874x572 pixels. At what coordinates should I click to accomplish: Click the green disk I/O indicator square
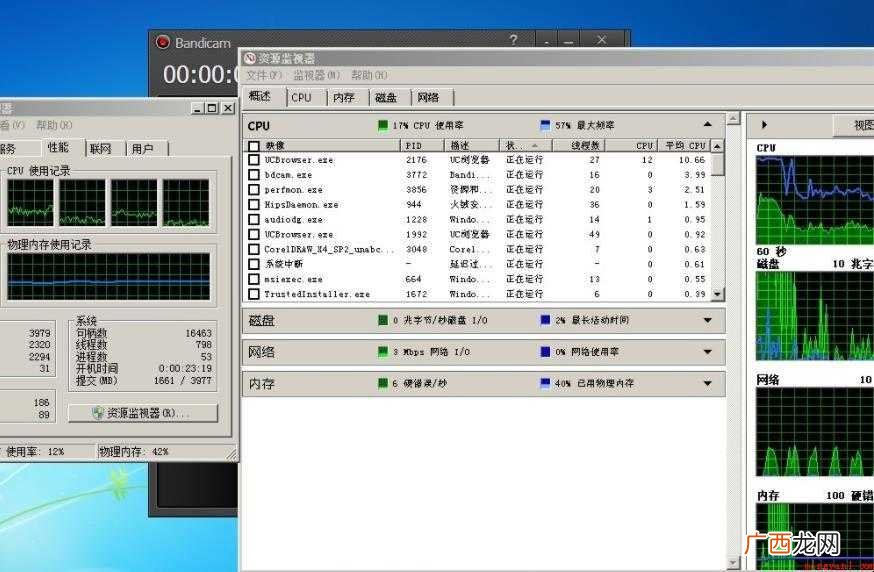(383, 320)
